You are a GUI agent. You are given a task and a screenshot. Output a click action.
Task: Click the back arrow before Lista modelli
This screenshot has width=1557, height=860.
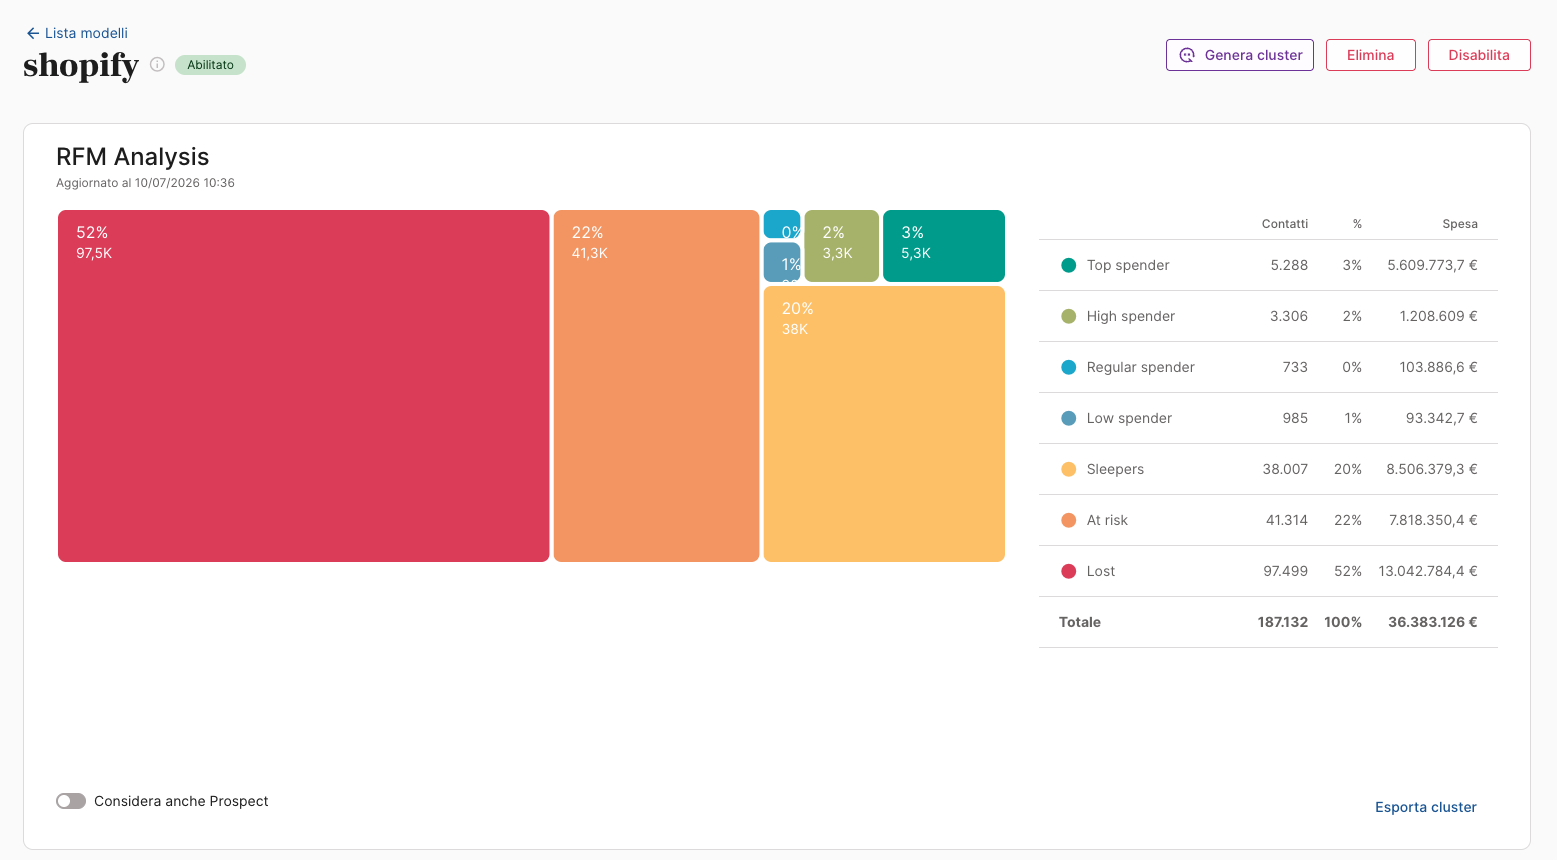point(32,33)
